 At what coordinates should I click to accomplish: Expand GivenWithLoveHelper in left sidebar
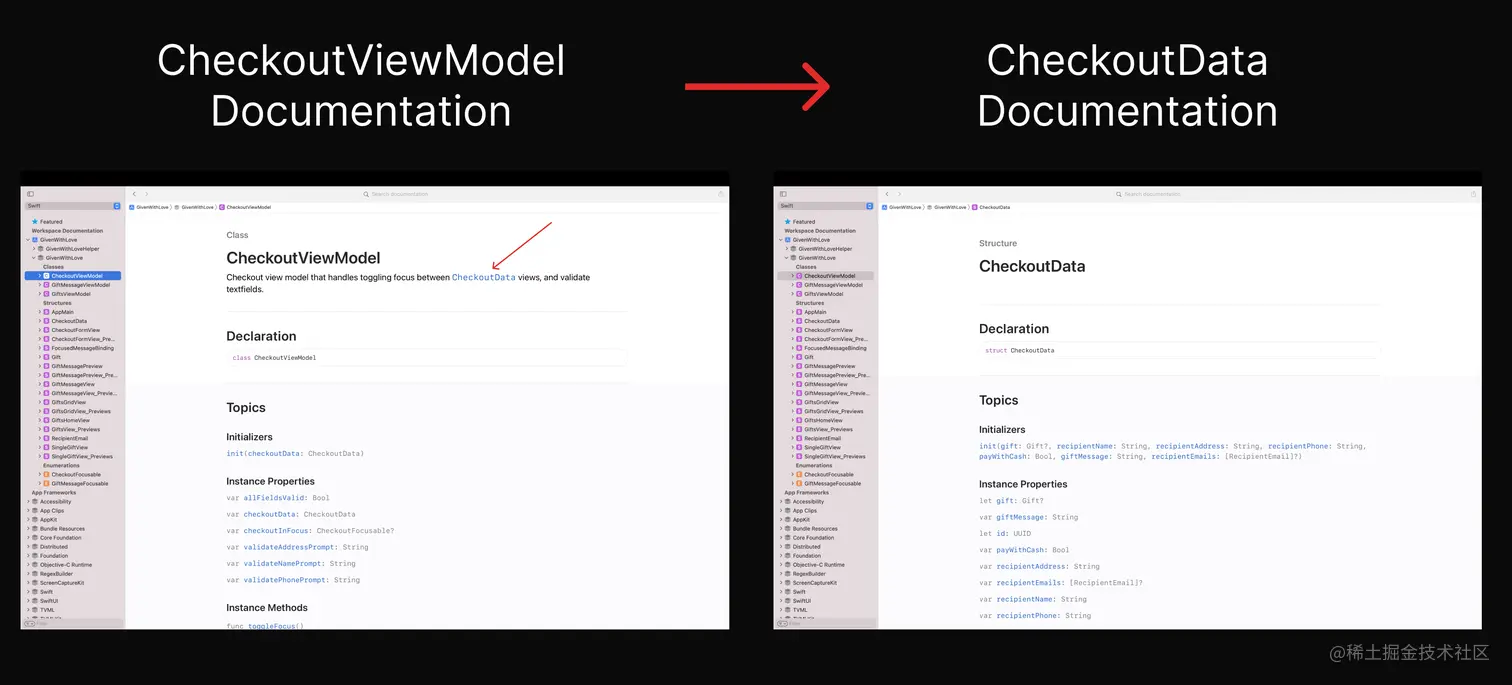(x=34, y=249)
